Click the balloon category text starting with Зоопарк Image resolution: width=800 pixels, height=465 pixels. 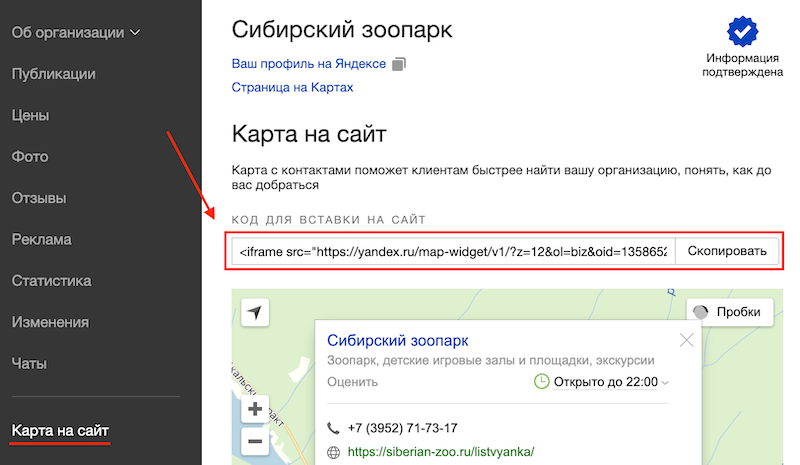490,360
